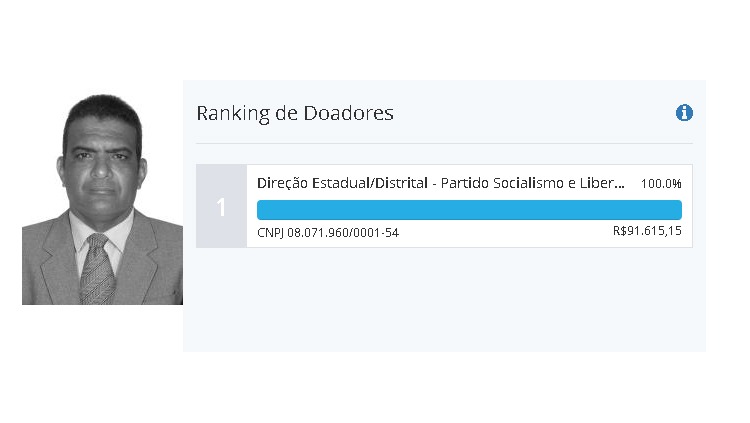Click the ellipsis ending the donor name
This screenshot has height=423, width=750.
pyautogui.click(x=621, y=186)
